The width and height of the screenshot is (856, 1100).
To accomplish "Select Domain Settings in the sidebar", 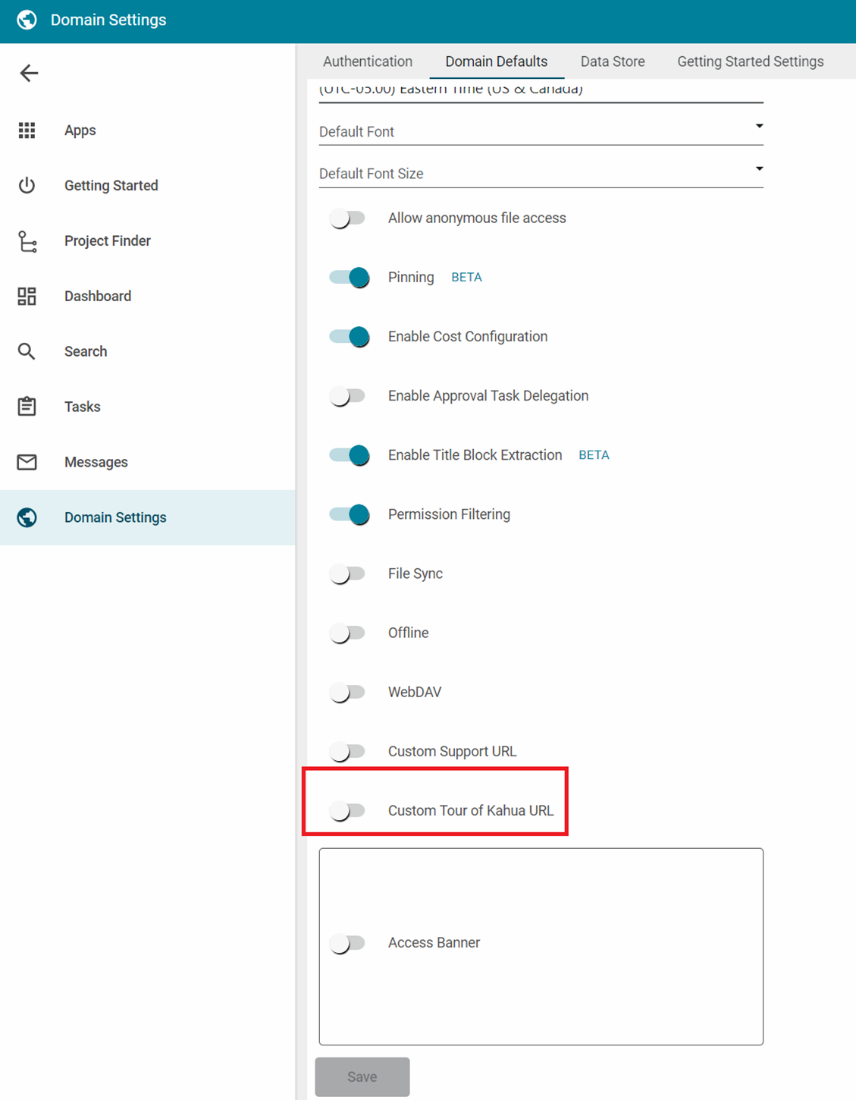I will pyautogui.click(x=115, y=517).
